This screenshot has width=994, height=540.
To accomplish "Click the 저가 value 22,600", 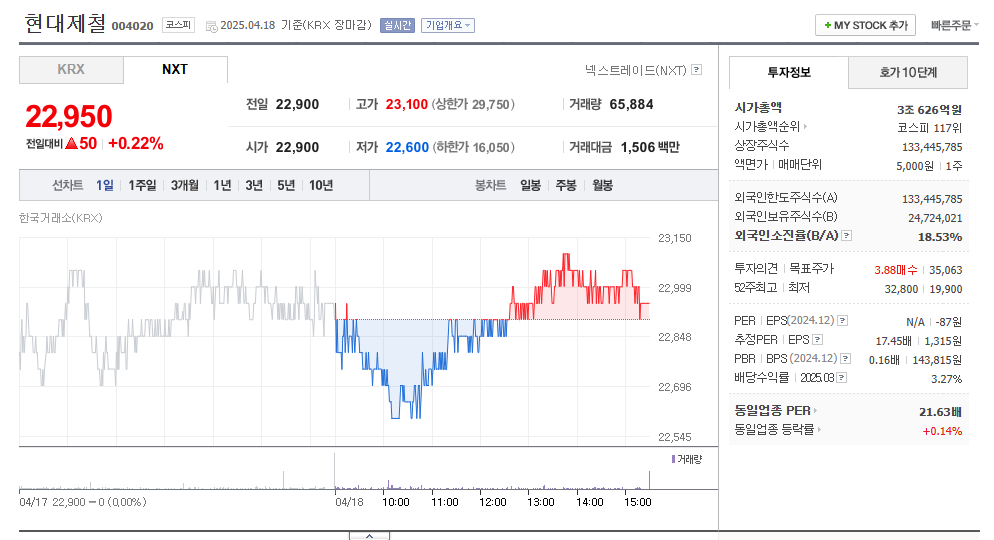I will [407, 148].
